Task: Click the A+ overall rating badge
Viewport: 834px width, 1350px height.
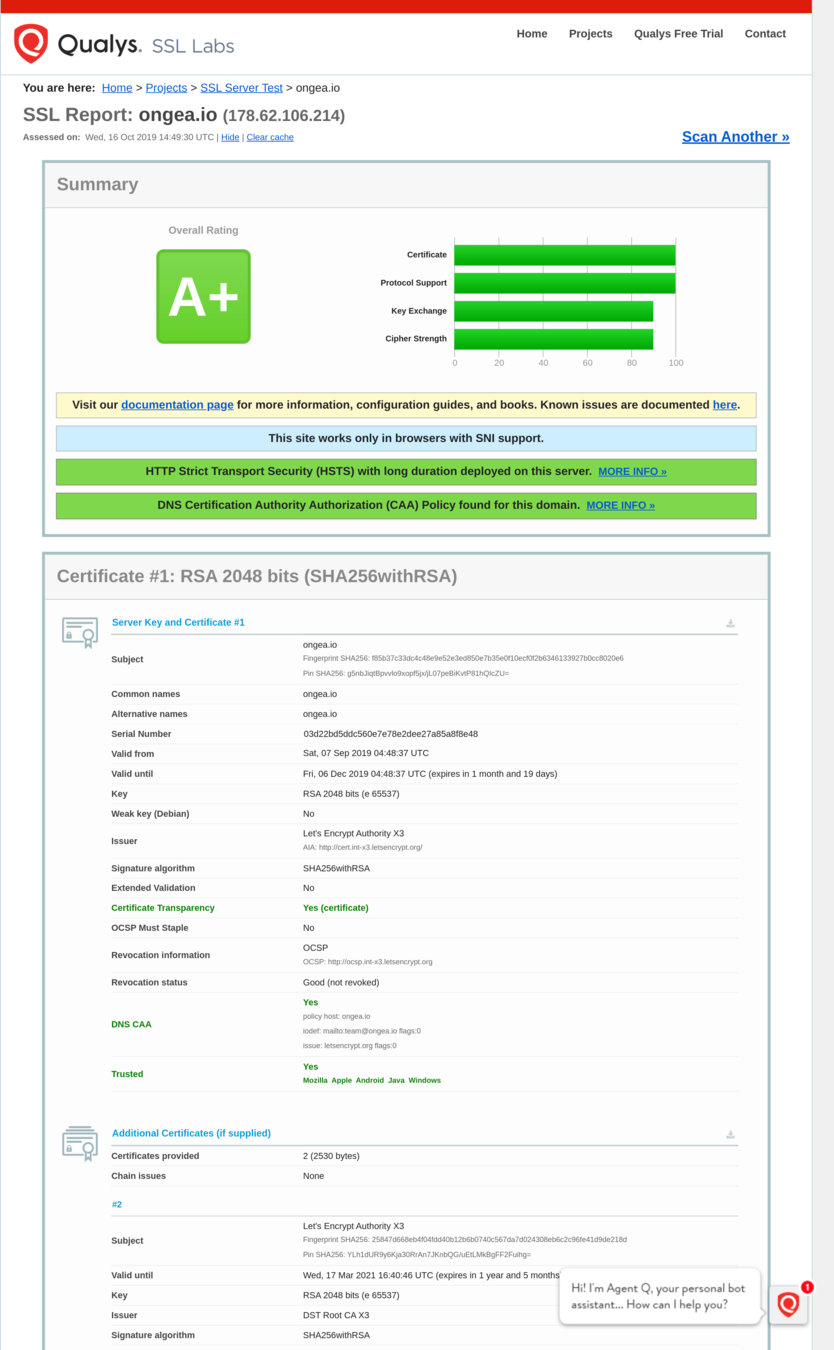Action: click(x=203, y=296)
